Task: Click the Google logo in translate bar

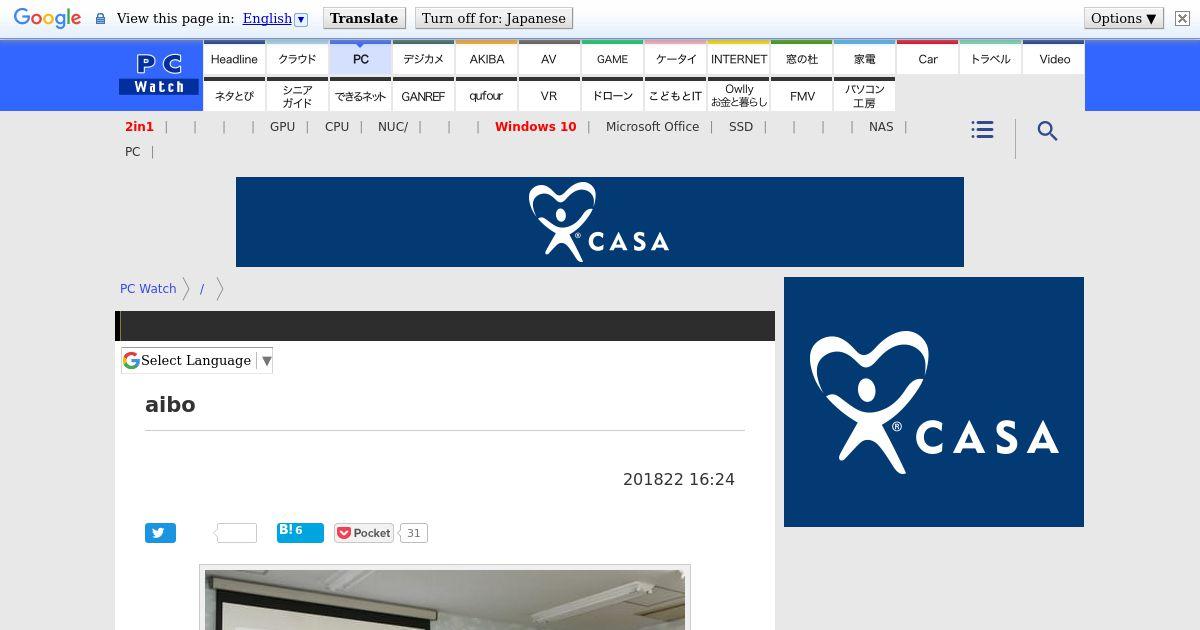Action: 47,19
